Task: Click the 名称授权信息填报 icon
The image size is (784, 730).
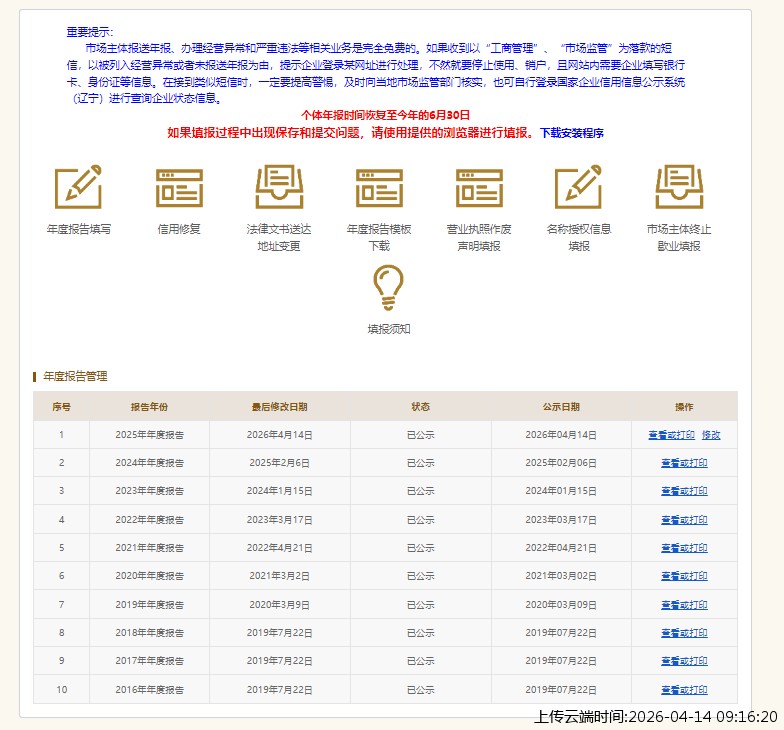Action: tap(579, 188)
